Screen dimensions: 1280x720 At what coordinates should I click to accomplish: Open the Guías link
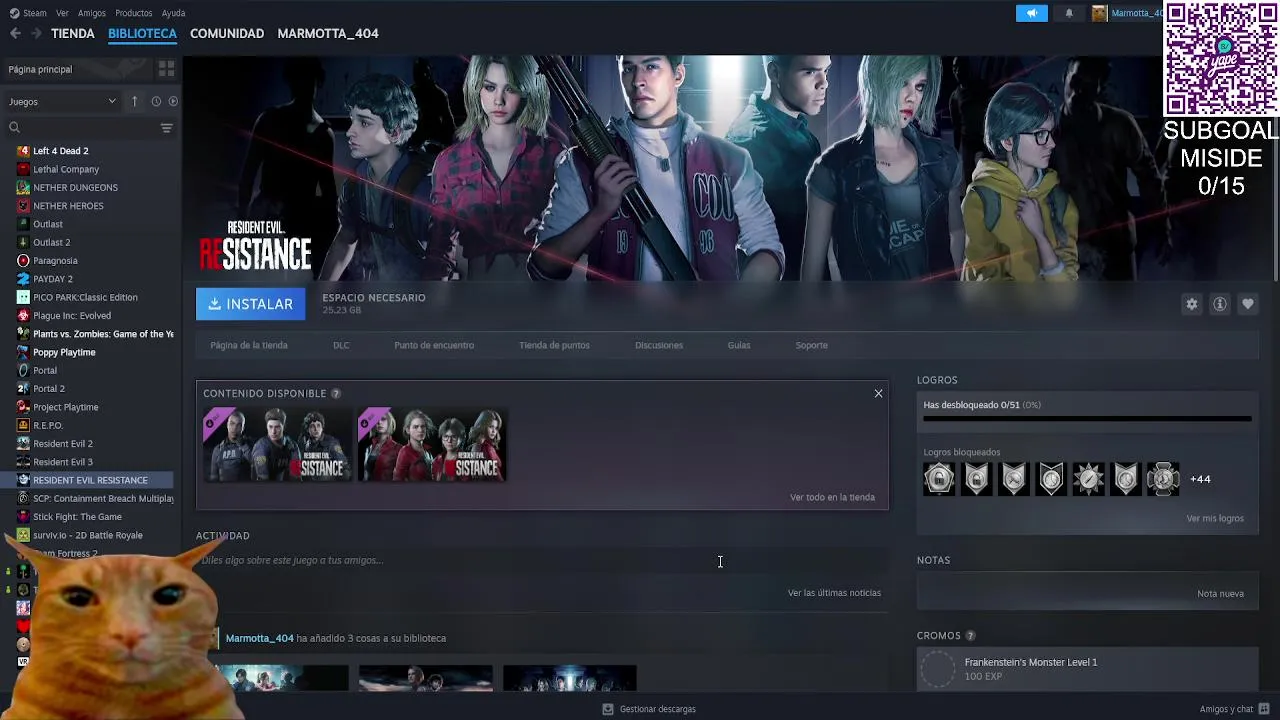739,345
